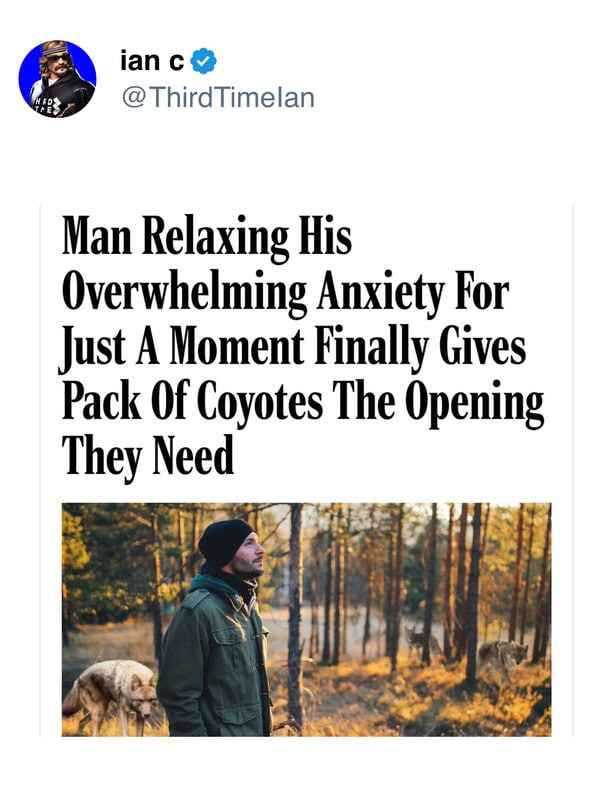Click the word 'Coyotes' in the headline
Screen dimensions: 599x790
(x=259, y=402)
